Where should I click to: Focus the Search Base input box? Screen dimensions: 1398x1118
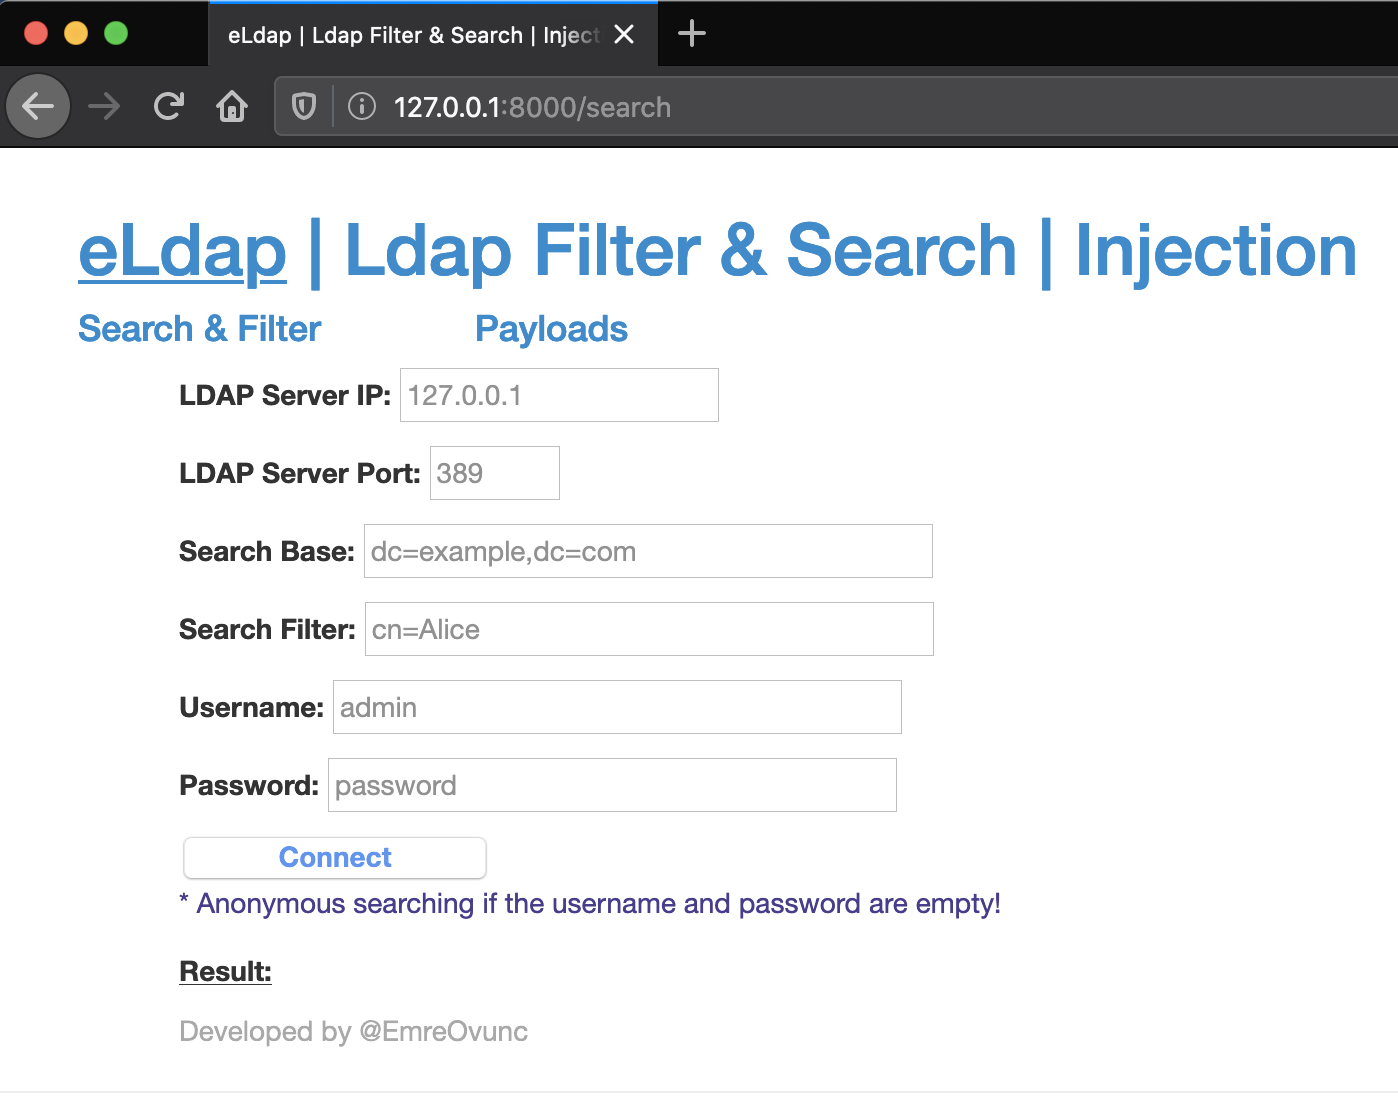[648, 551]
